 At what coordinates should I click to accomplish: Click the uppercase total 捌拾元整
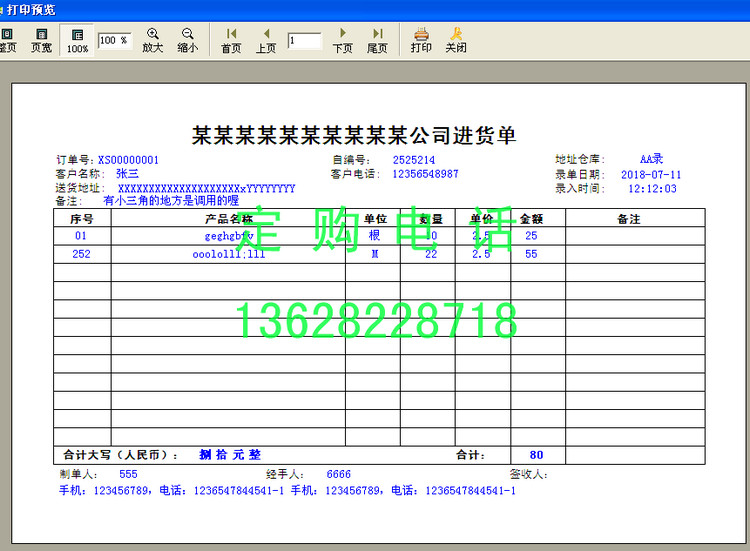[x=230, y=455]
